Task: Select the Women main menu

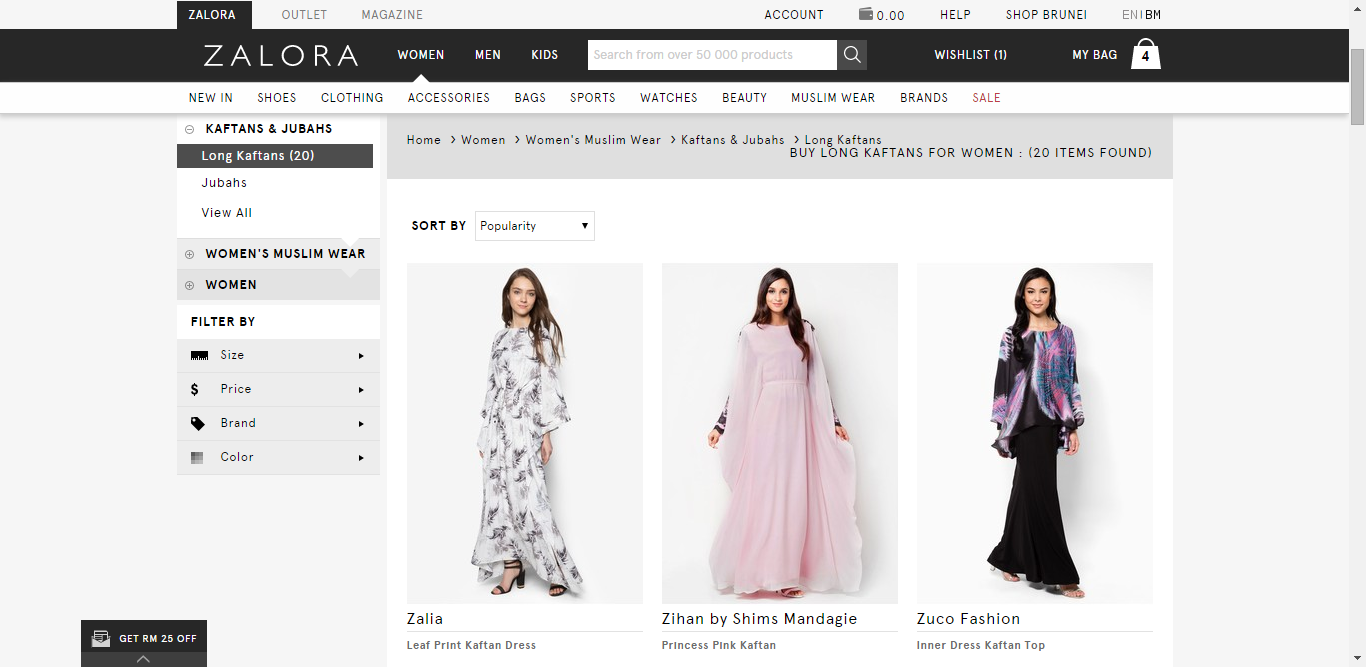Action: point(421,55)
